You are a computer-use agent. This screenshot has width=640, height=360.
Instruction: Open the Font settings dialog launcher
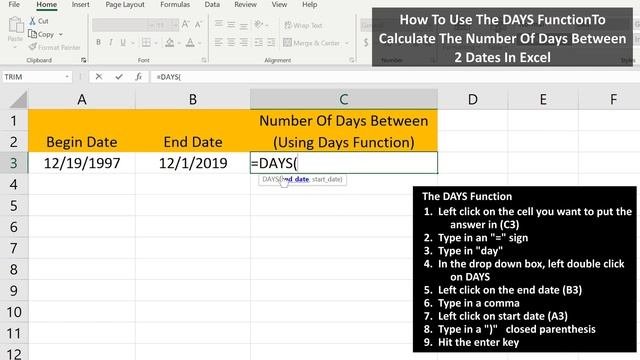click(204, 60)
